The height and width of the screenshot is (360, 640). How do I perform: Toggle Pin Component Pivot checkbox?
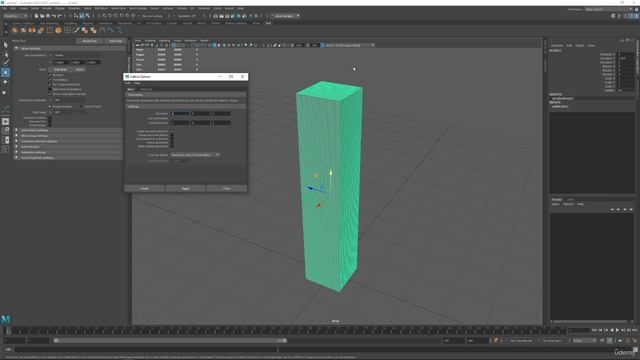coord(51,84)
